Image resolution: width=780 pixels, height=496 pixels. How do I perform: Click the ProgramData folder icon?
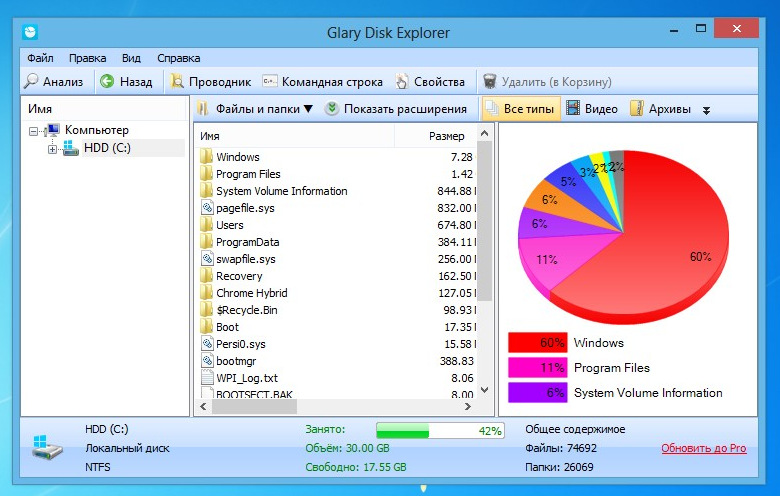pyautogui.click(x=206, y=242)
